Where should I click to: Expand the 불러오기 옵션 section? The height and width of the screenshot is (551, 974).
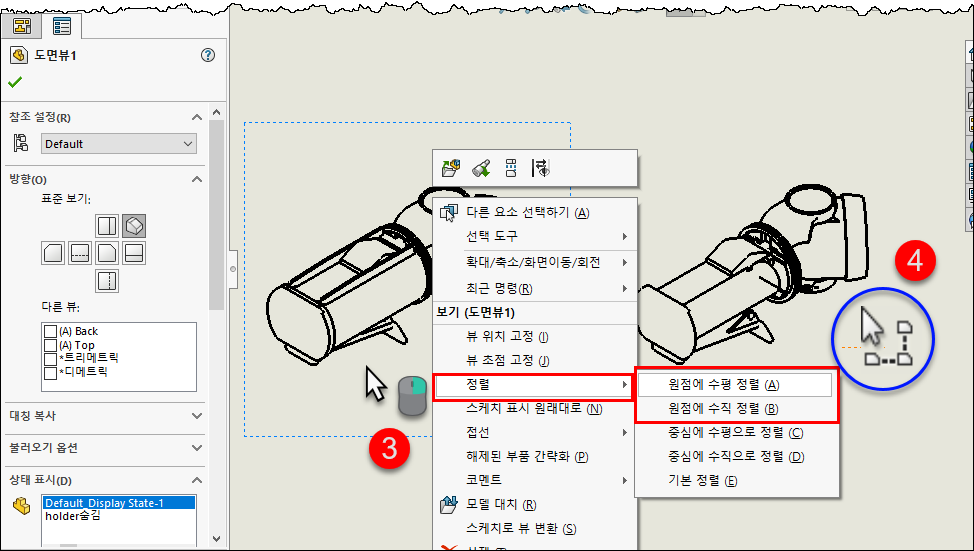[x=197, y=448]
